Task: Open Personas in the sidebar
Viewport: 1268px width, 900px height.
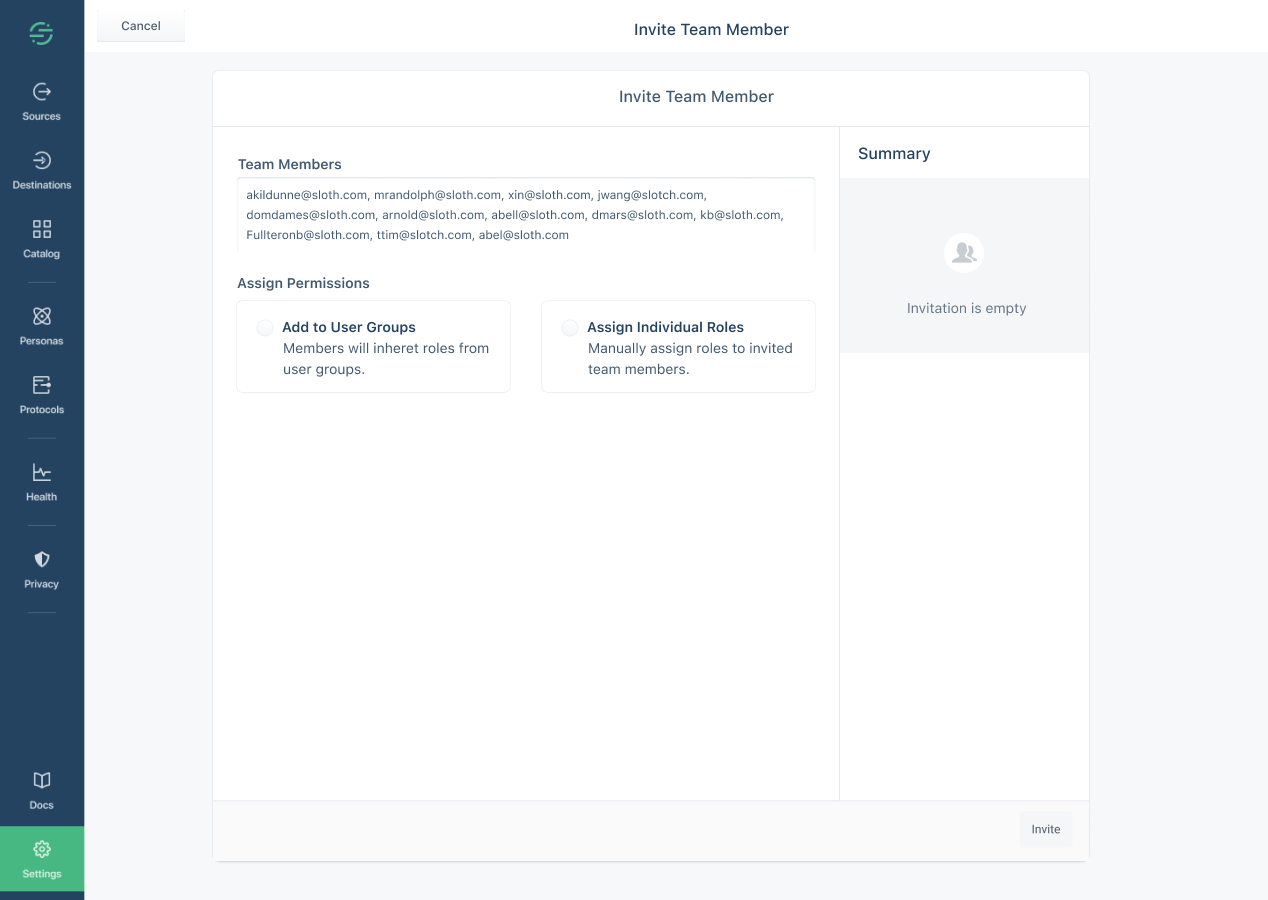Action: click(42, 327)
